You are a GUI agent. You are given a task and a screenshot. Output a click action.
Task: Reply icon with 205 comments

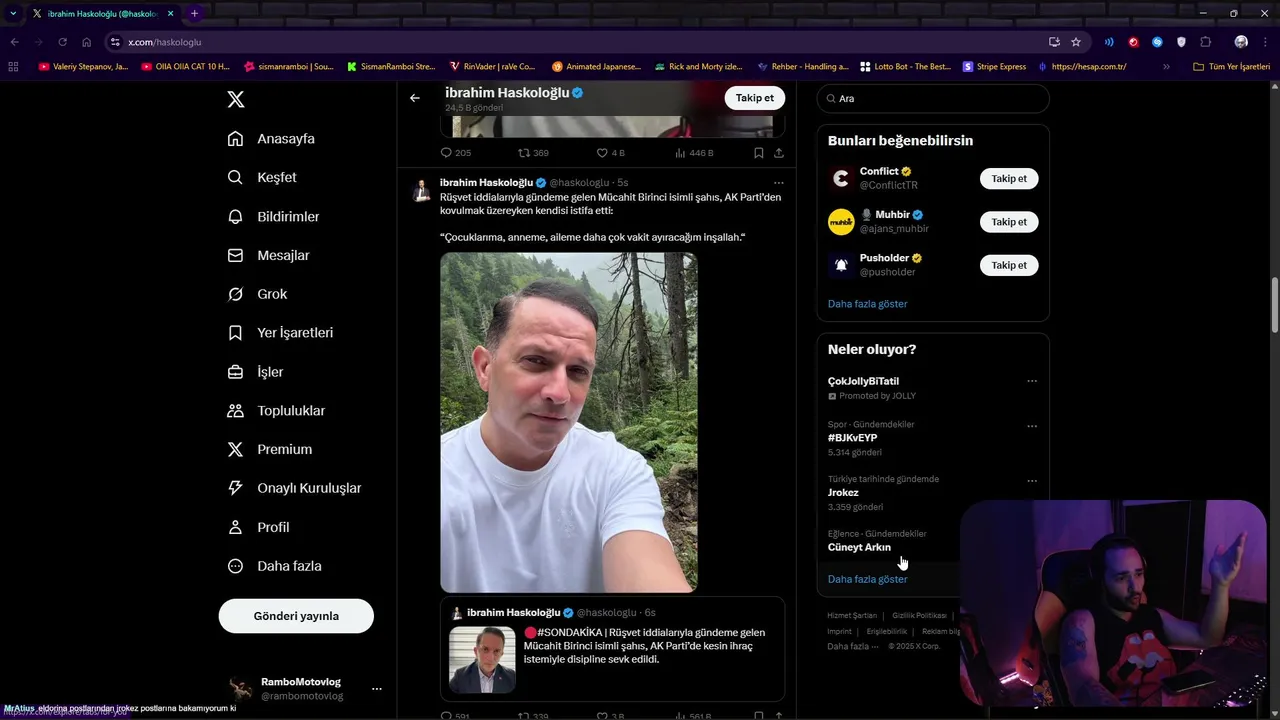[447, 153]
